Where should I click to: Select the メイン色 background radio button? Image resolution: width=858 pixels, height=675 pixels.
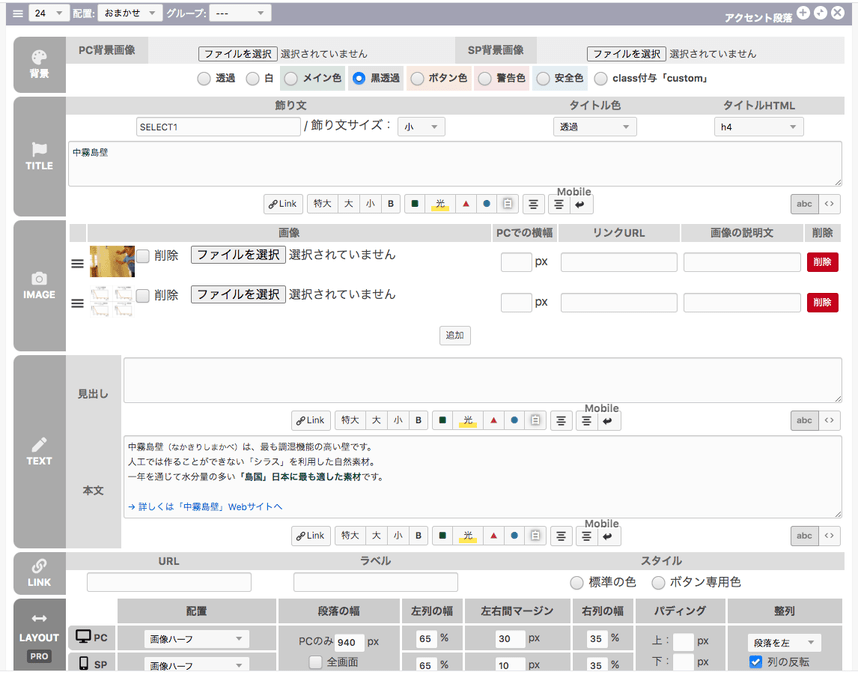pyautogui.click(x=290, y=78)
